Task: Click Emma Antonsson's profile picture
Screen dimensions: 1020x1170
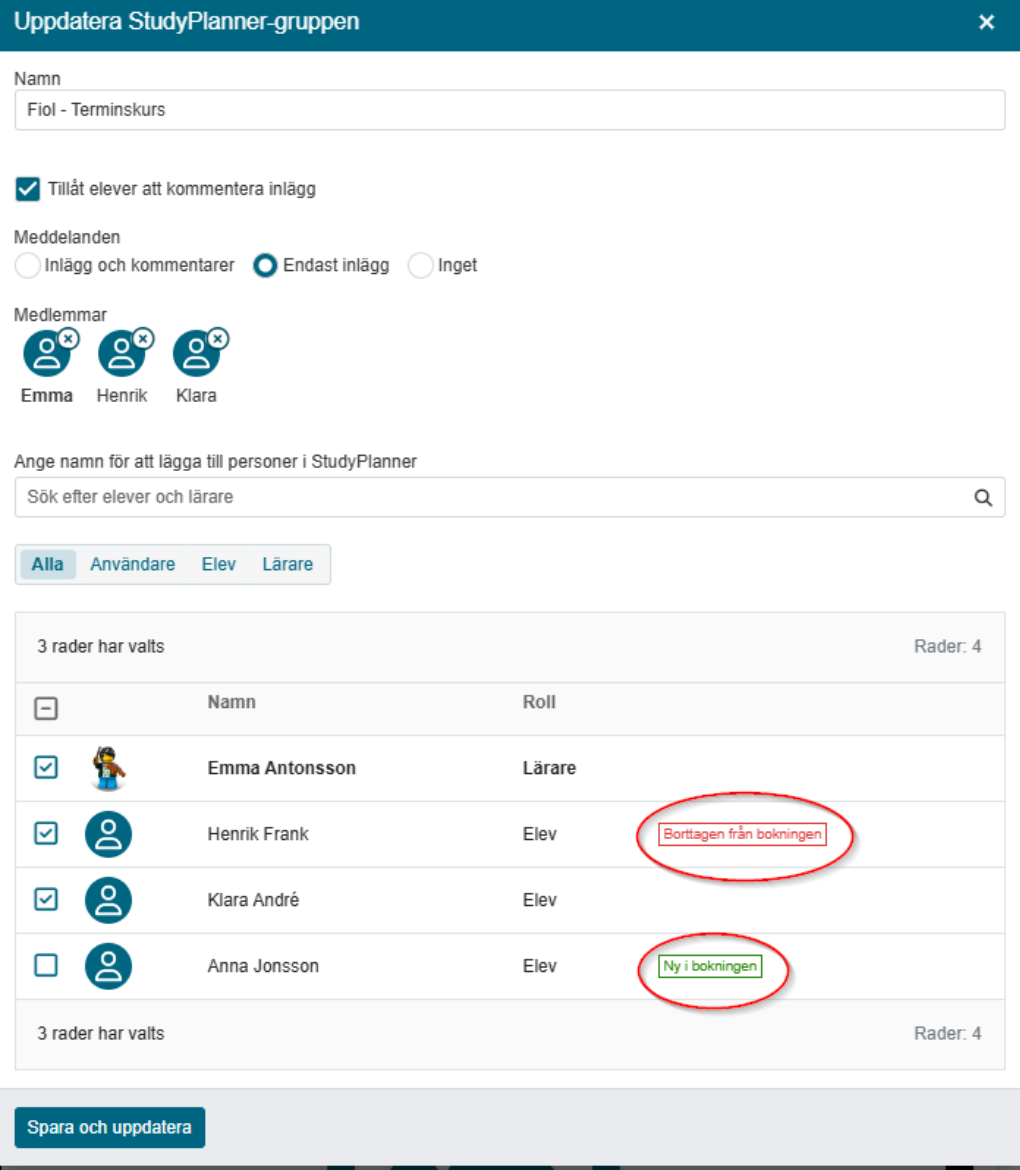Action: [108, 768]
